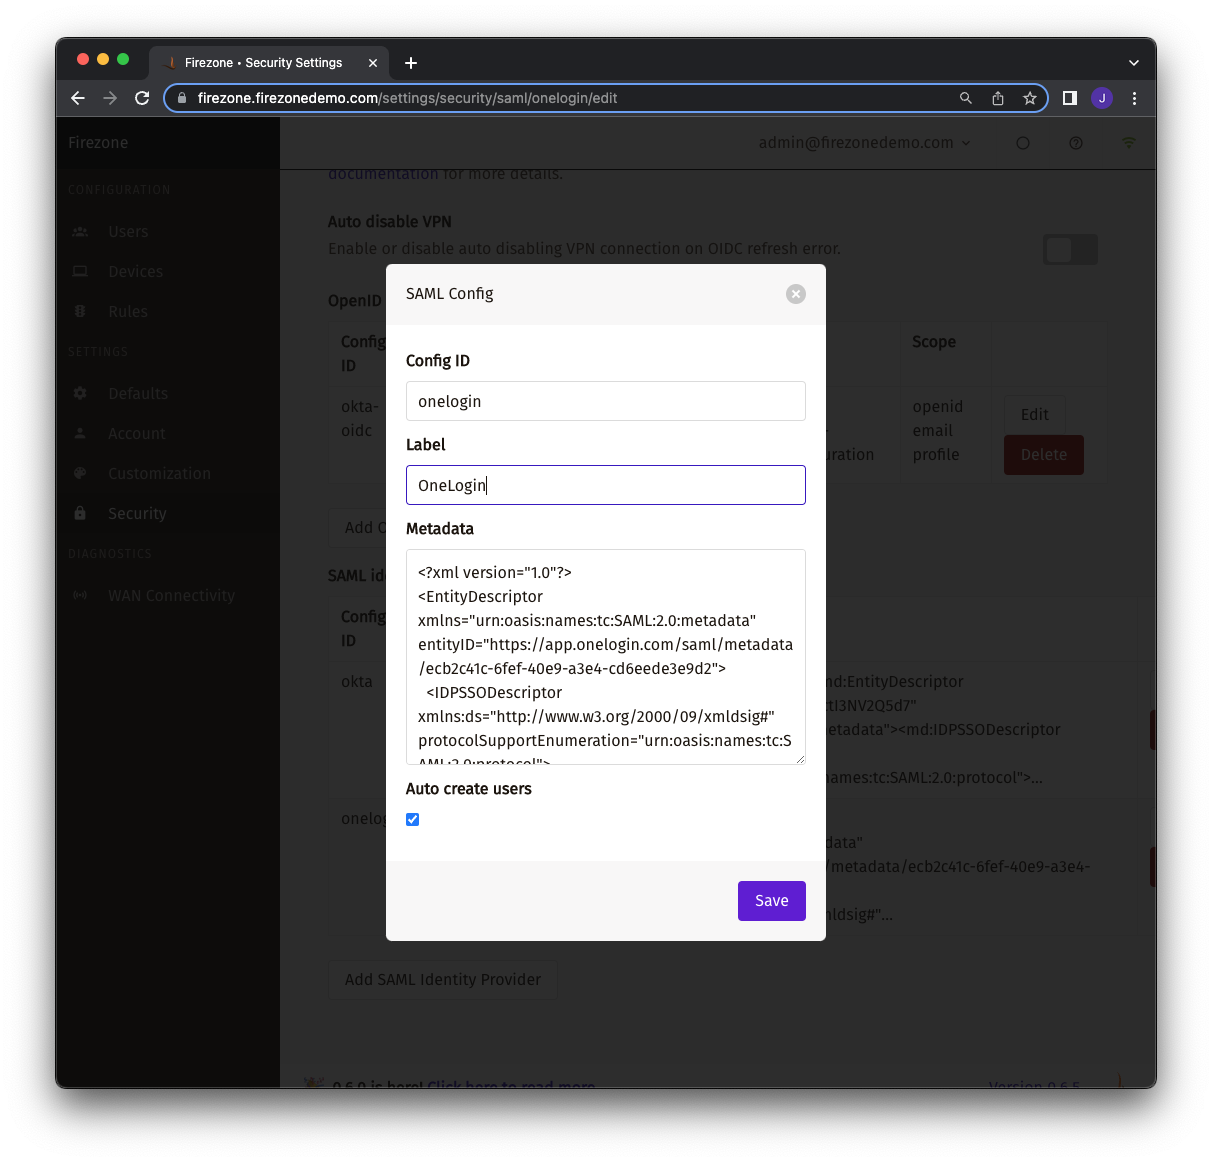This screenshot has width=1212, height=1162.
Task: Open Devices in sidebar
Action: coord(135,272)
